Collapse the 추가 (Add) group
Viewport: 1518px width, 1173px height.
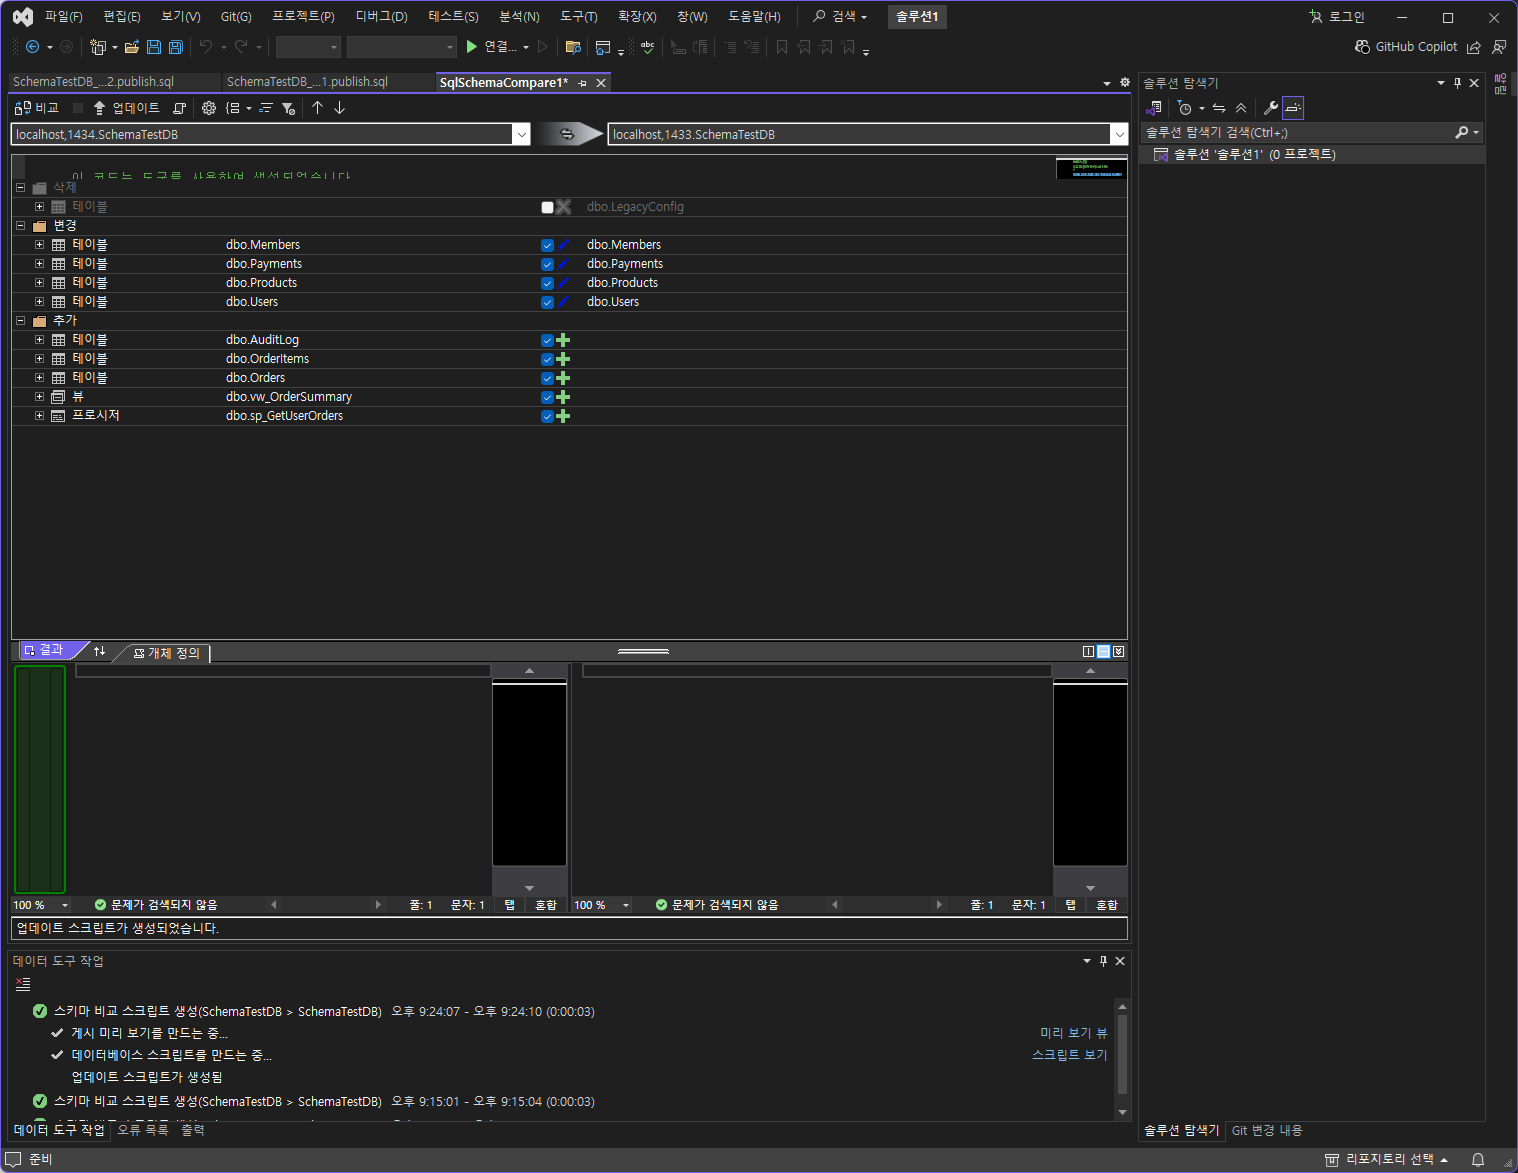[20, 321]
